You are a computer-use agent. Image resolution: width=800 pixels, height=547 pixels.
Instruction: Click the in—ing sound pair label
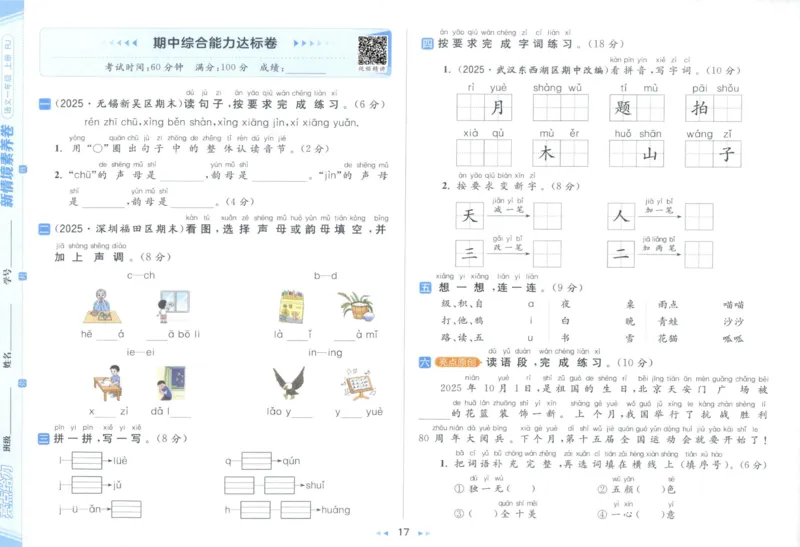(x=325, y=353)
